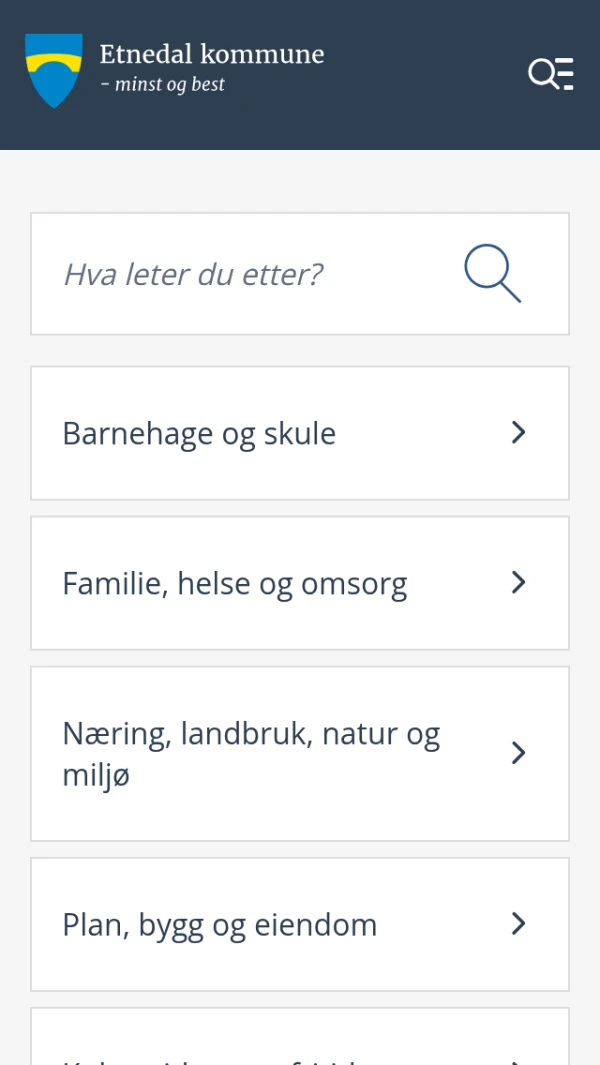Click the arrow next to Plan, bygg og eiendom
This screenshot has height=1065, width=600.
click(x=518, y=924)
